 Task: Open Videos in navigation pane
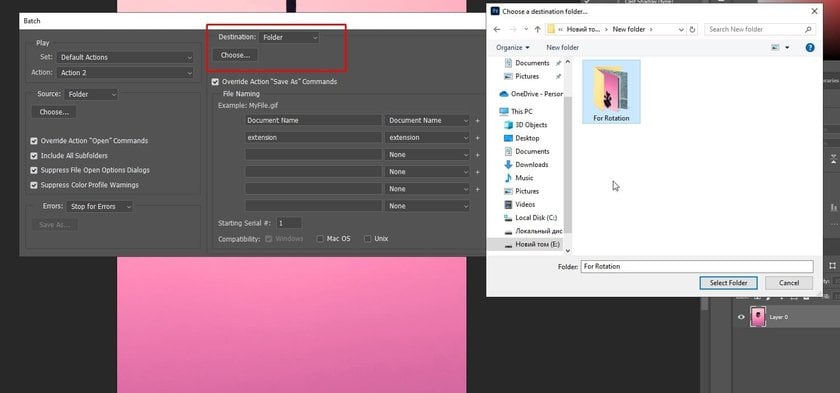pyautogui.click(x=520, y=205)
